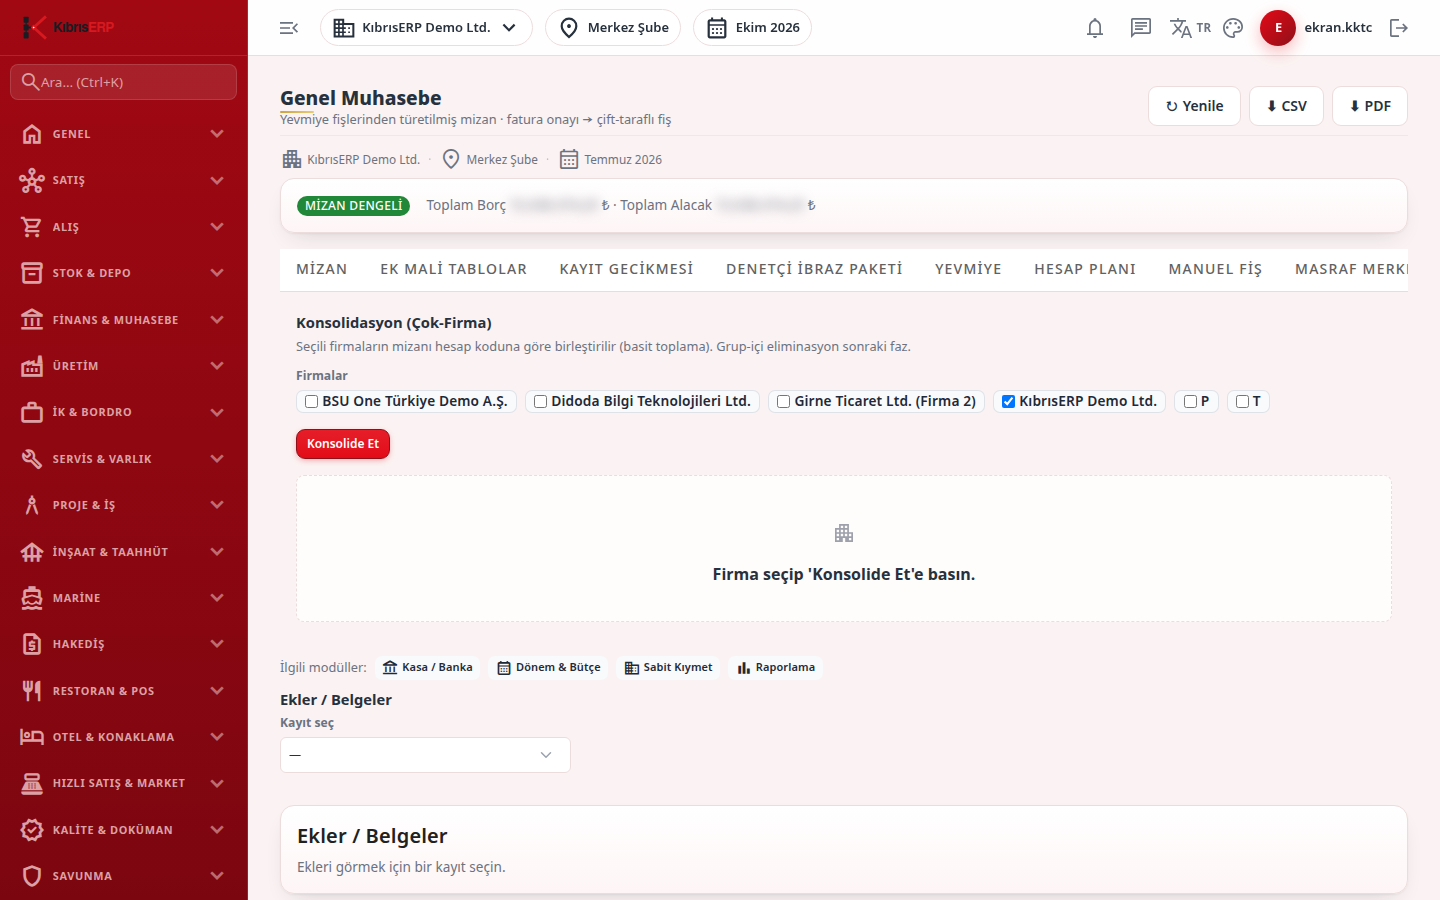Open ÜRETİM factory icon
Viewport: 1440px width, 900px height.
[32, 366]
